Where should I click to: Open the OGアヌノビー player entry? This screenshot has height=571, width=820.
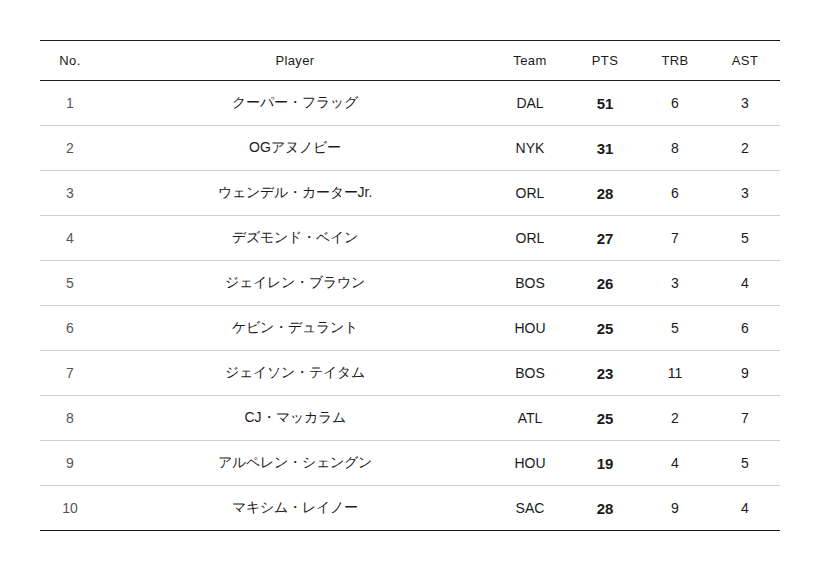click(295, 148)
